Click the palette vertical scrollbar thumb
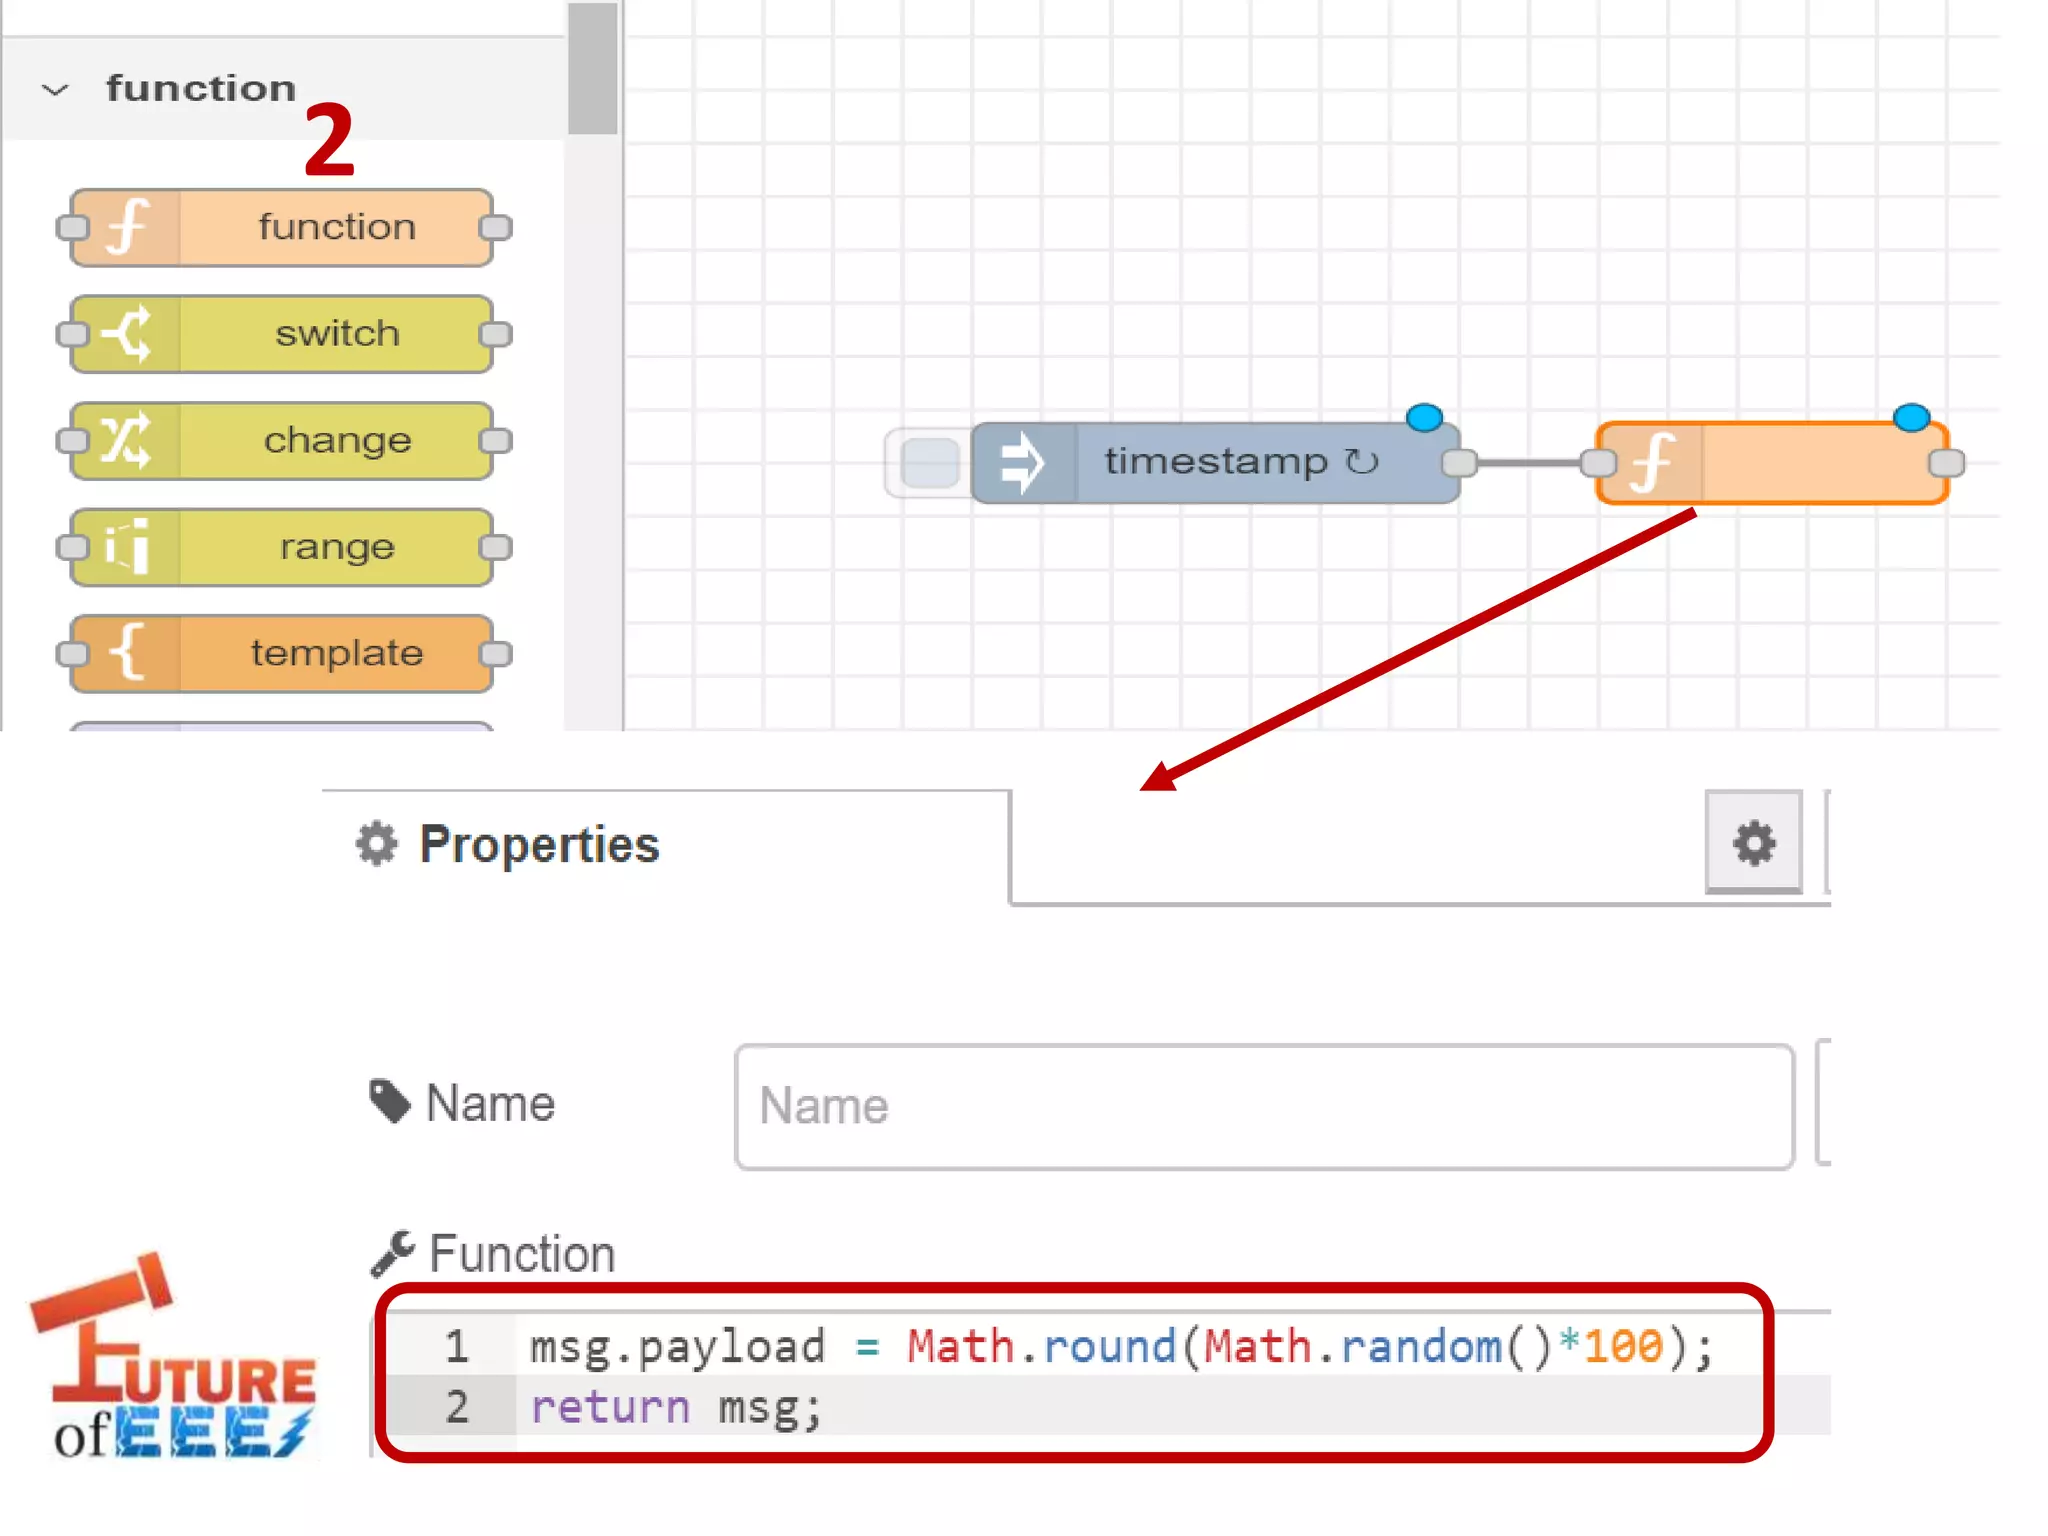 point(592,70)
